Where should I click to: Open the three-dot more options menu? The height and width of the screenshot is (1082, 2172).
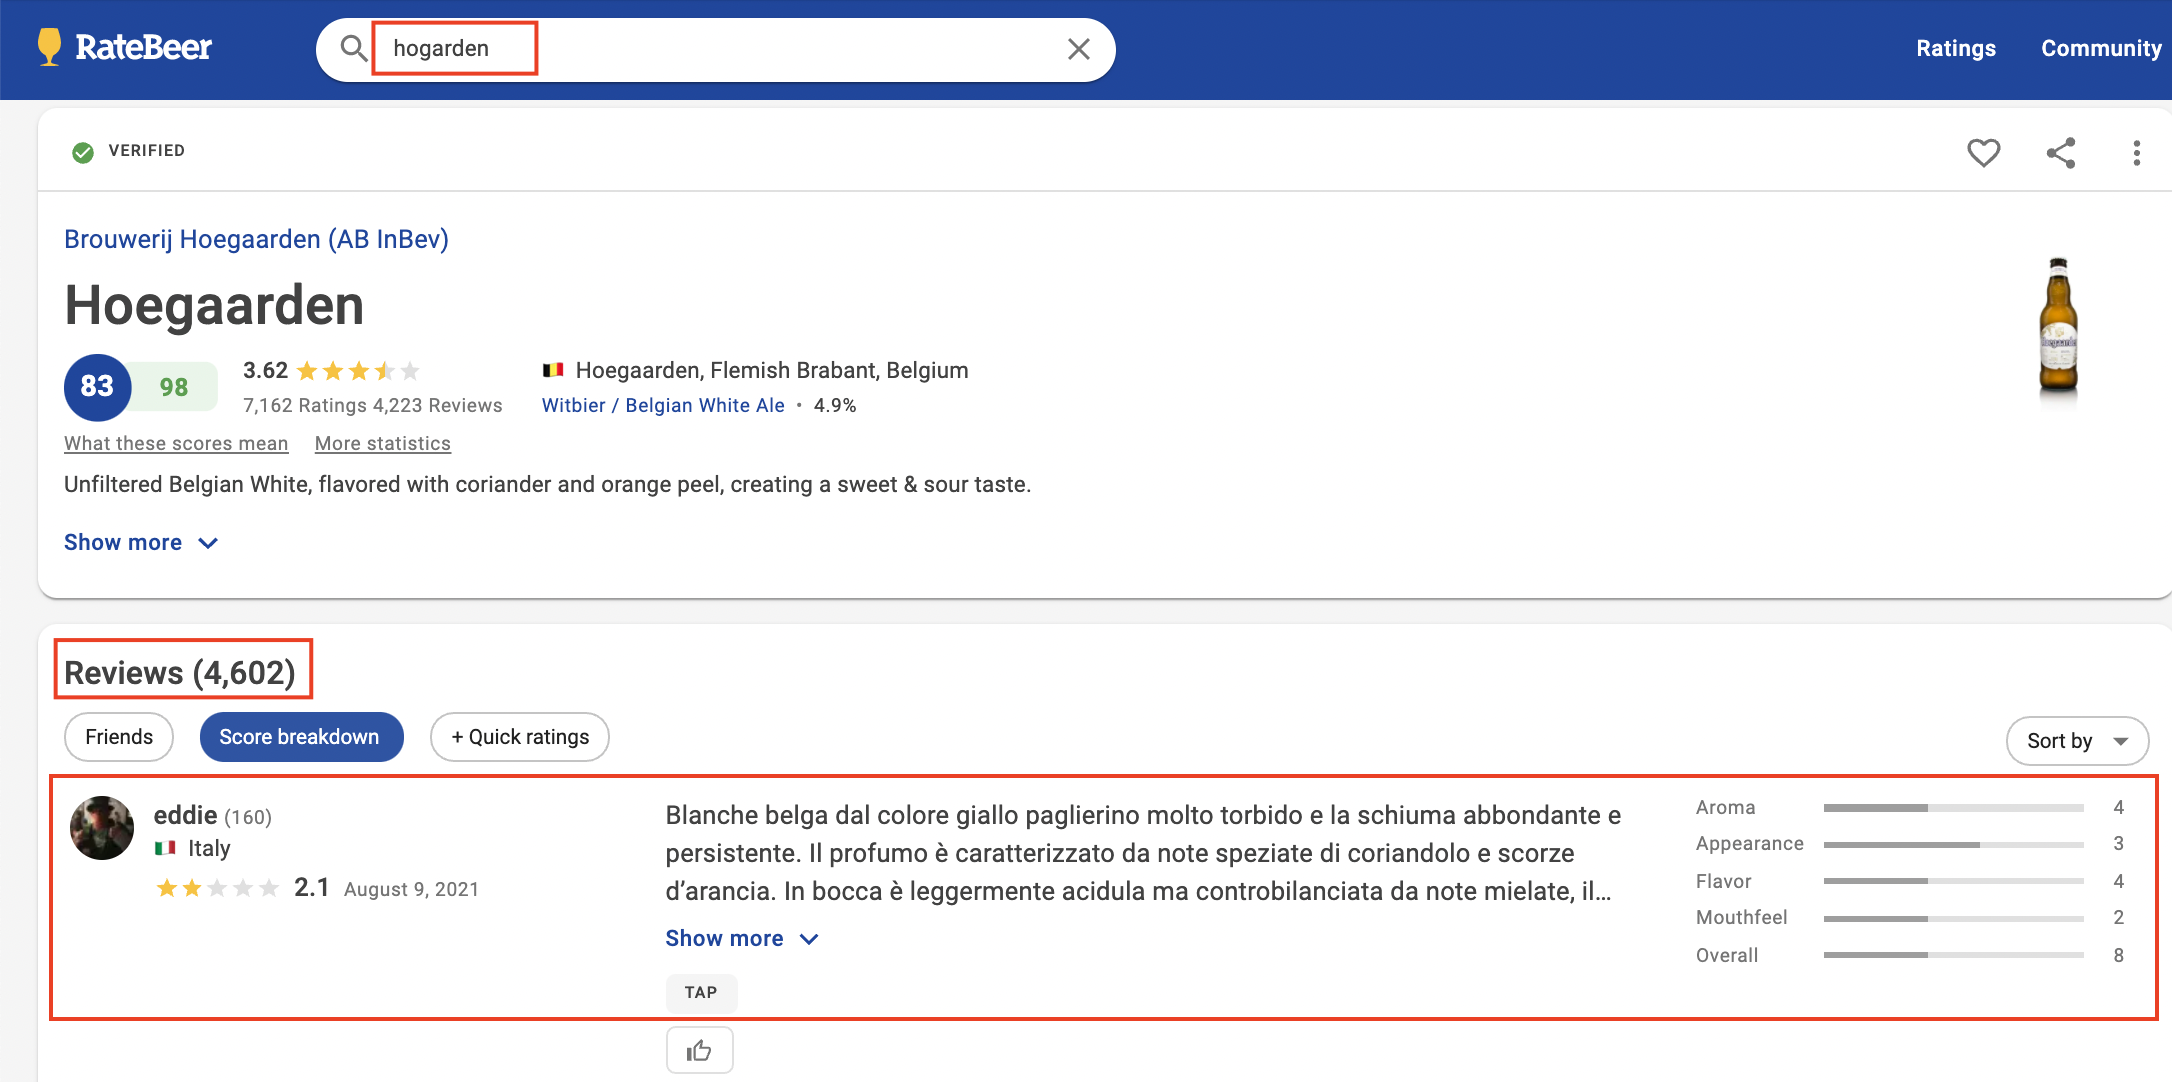click(2136, 152)
